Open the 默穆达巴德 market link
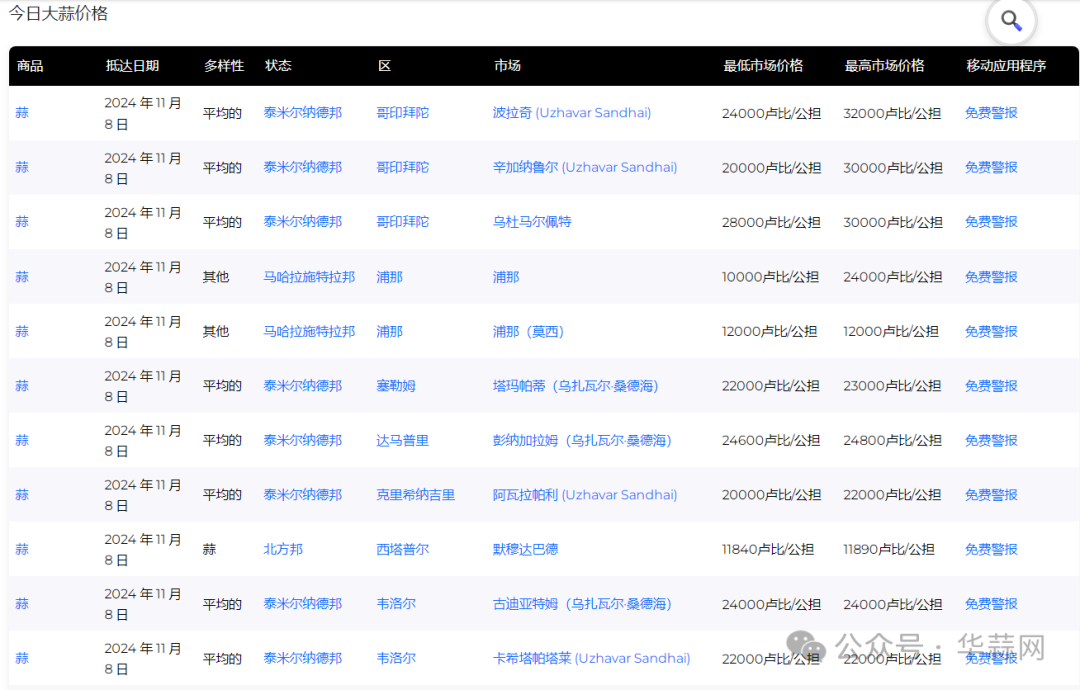Viewport: 1080px width, 690px height. point(526,549)
